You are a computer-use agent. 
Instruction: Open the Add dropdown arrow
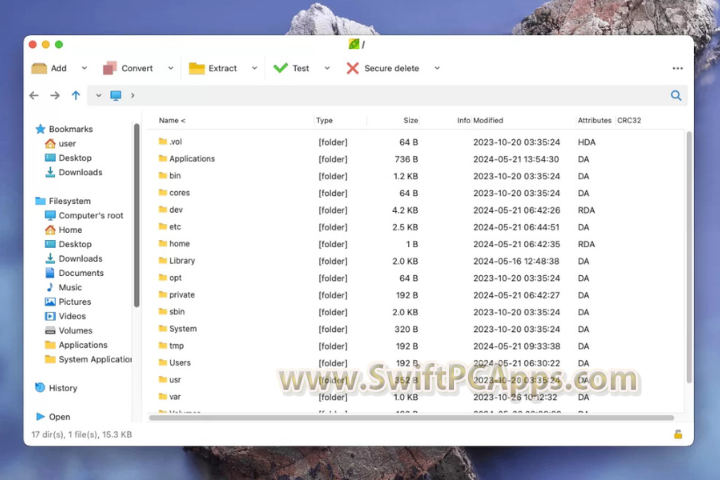tap(84, 68)
